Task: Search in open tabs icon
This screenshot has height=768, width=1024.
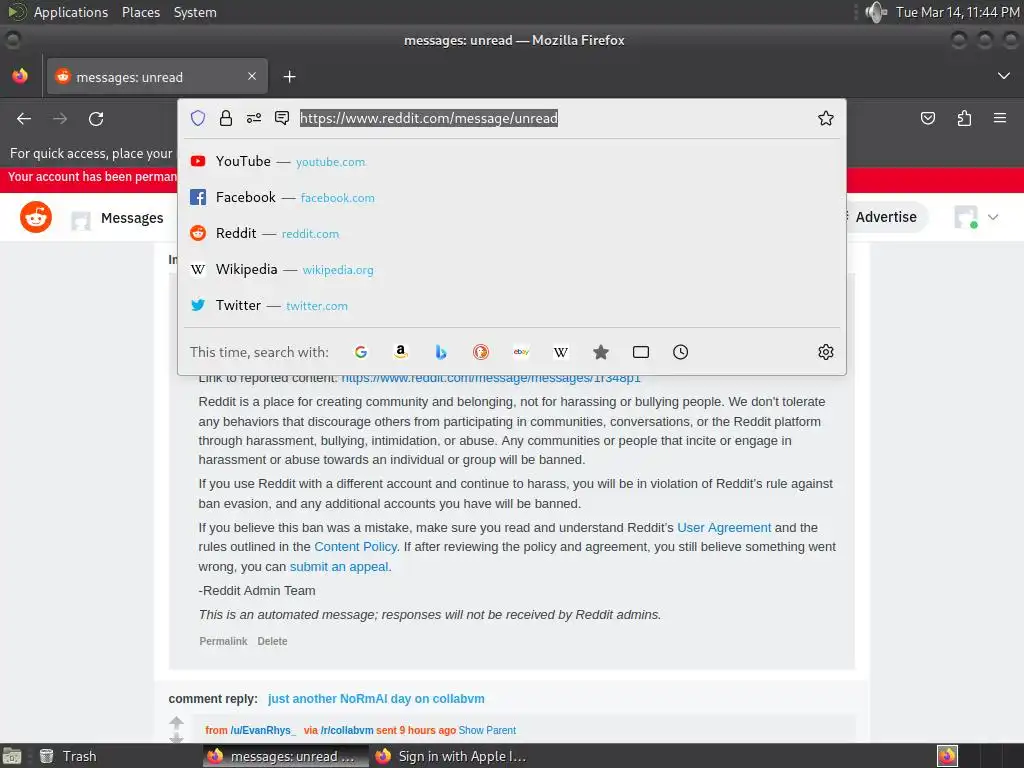Action: click(641, 352)
